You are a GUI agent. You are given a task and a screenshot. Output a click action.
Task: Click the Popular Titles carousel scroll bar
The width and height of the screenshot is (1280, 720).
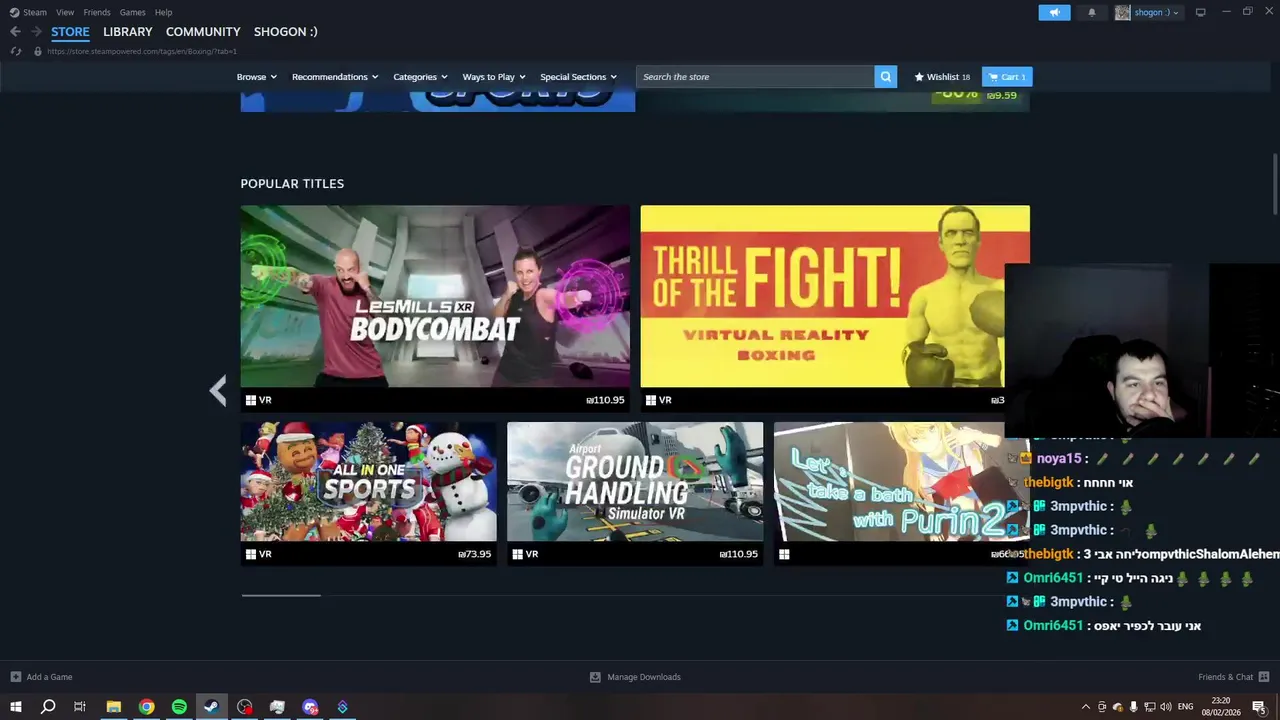pyautogui.click(x=281, y=595)
